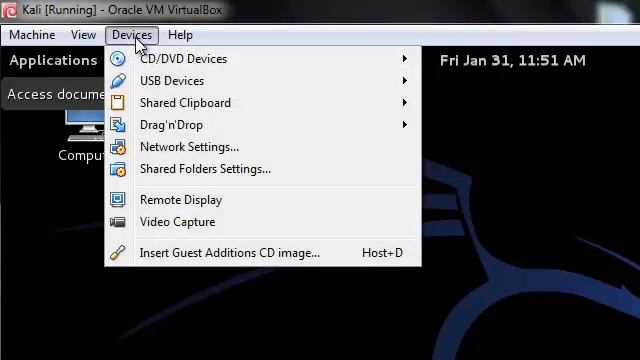Click the Computer desktop icon in Kali
The width and height of the screenshot is (640, 360).
click(x=85, y=126)
